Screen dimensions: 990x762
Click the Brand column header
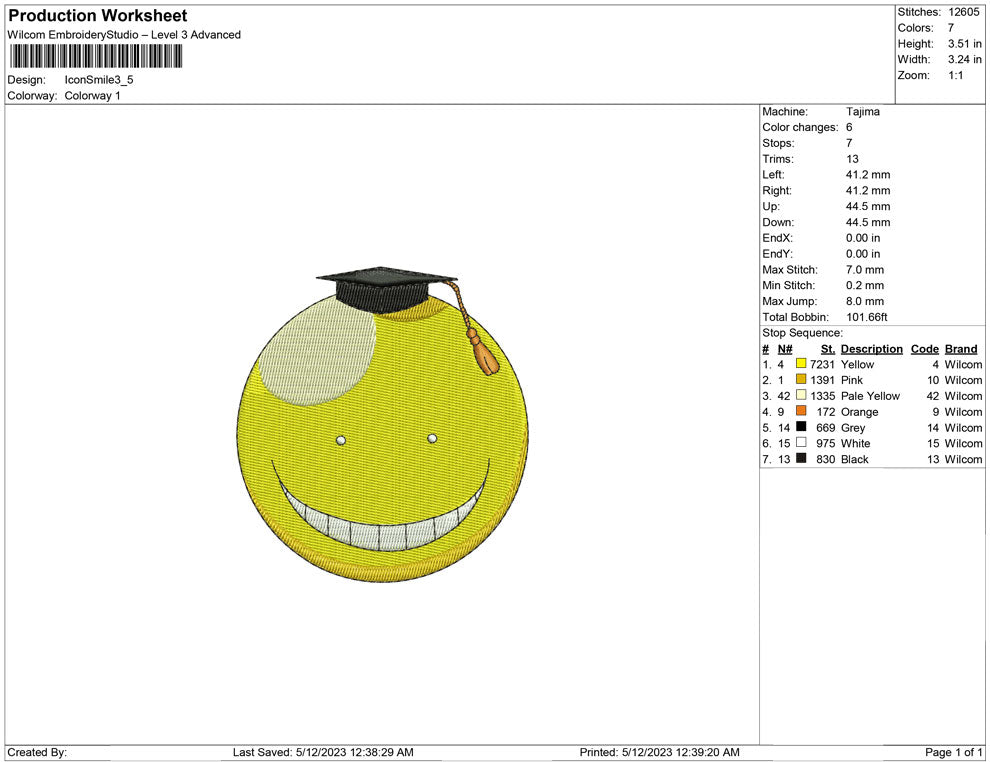click(x=961, y=349)
